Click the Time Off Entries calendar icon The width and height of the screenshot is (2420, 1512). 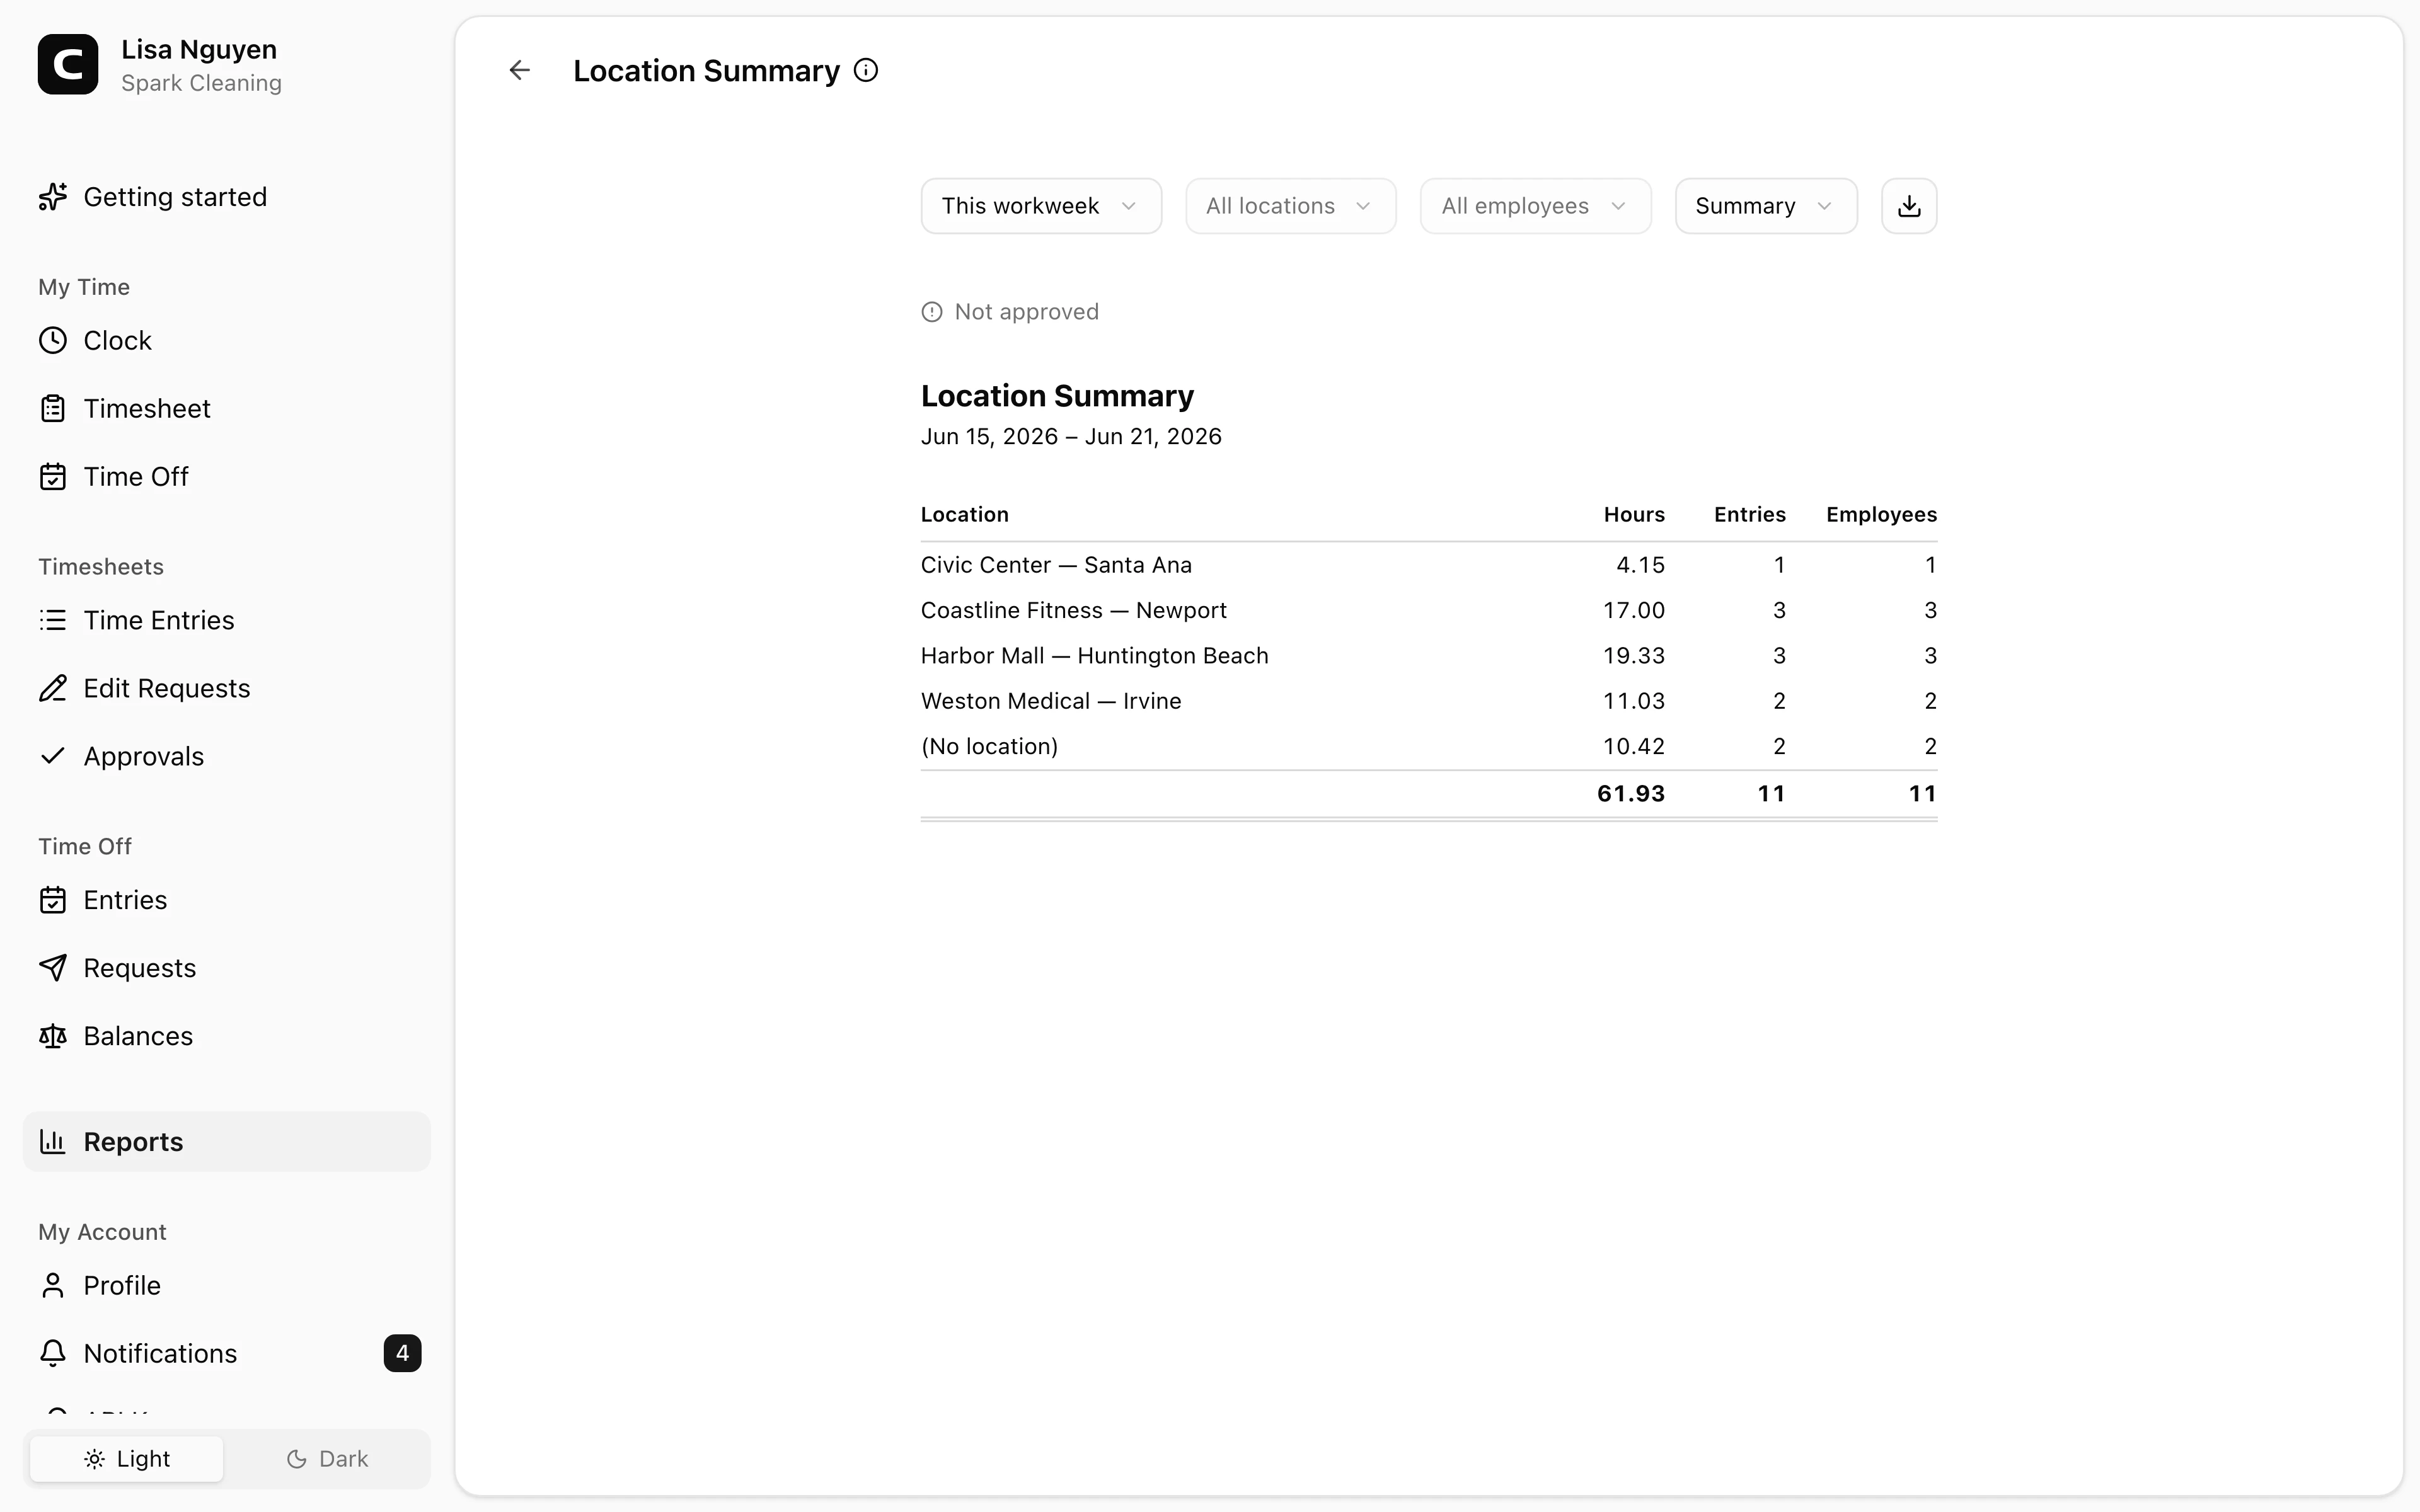pyautogui.click(x=53, y=900)
